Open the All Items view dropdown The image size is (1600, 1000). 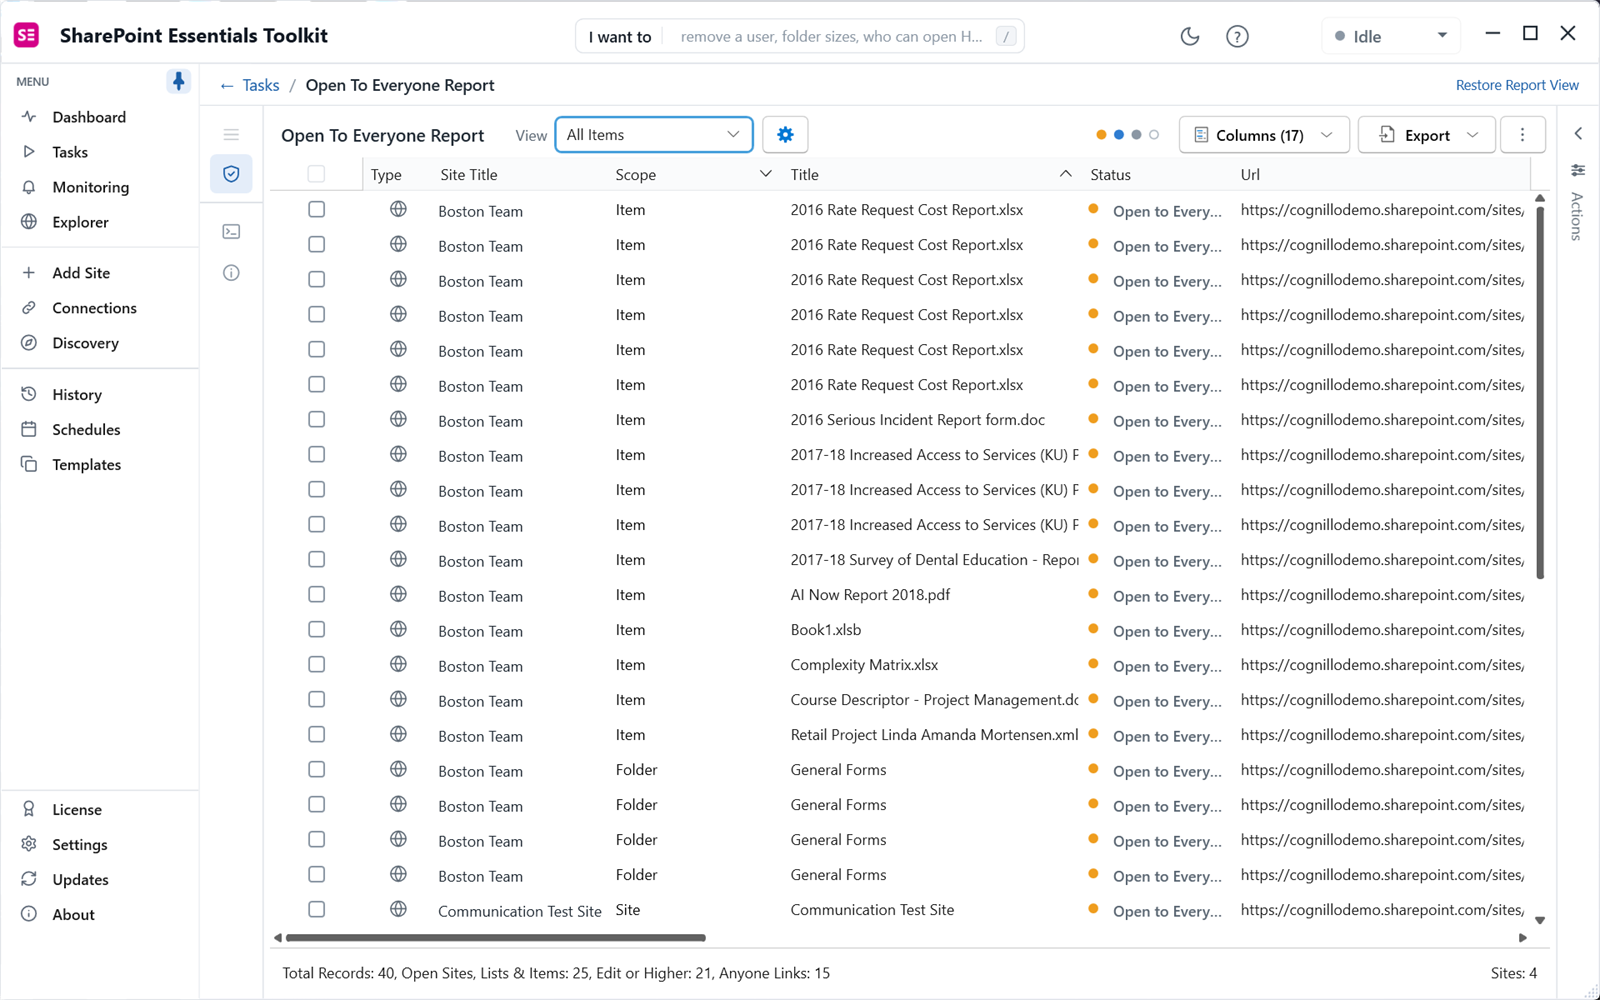tap(654, 134)
